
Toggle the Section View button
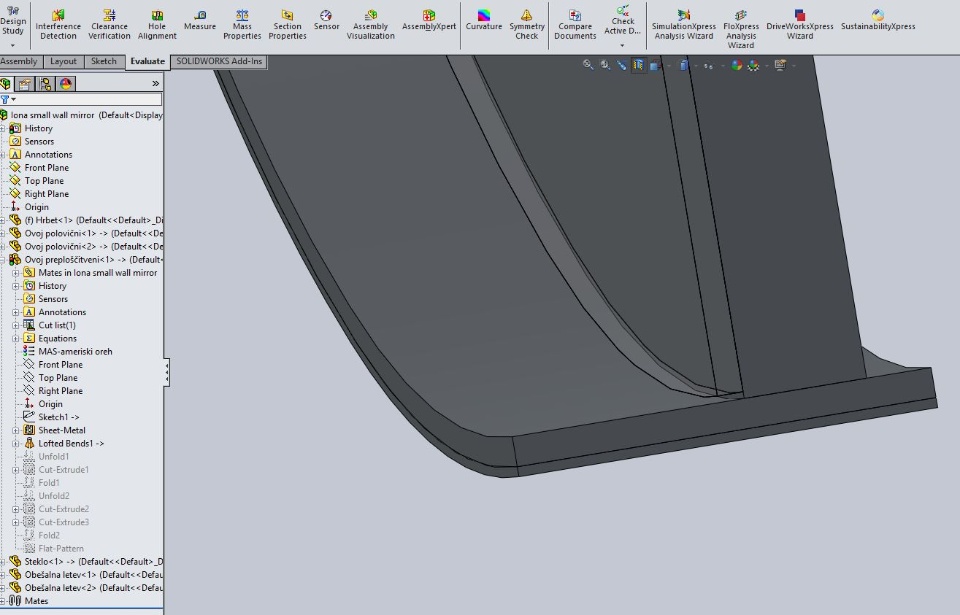point(638,65)
